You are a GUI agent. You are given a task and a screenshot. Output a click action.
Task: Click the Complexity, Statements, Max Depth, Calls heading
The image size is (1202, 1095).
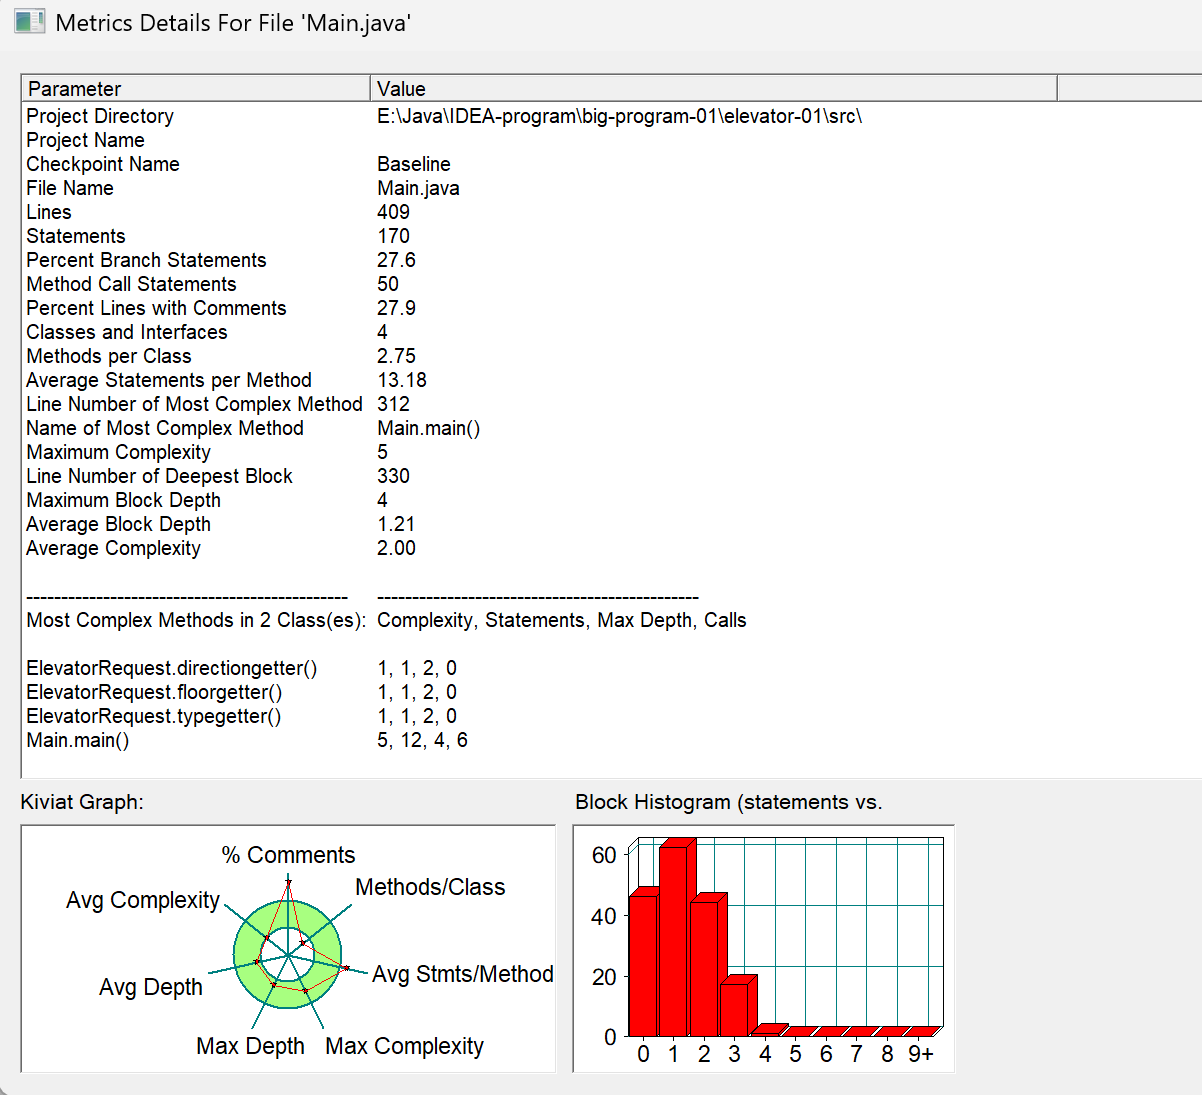[x=561, y=620]
